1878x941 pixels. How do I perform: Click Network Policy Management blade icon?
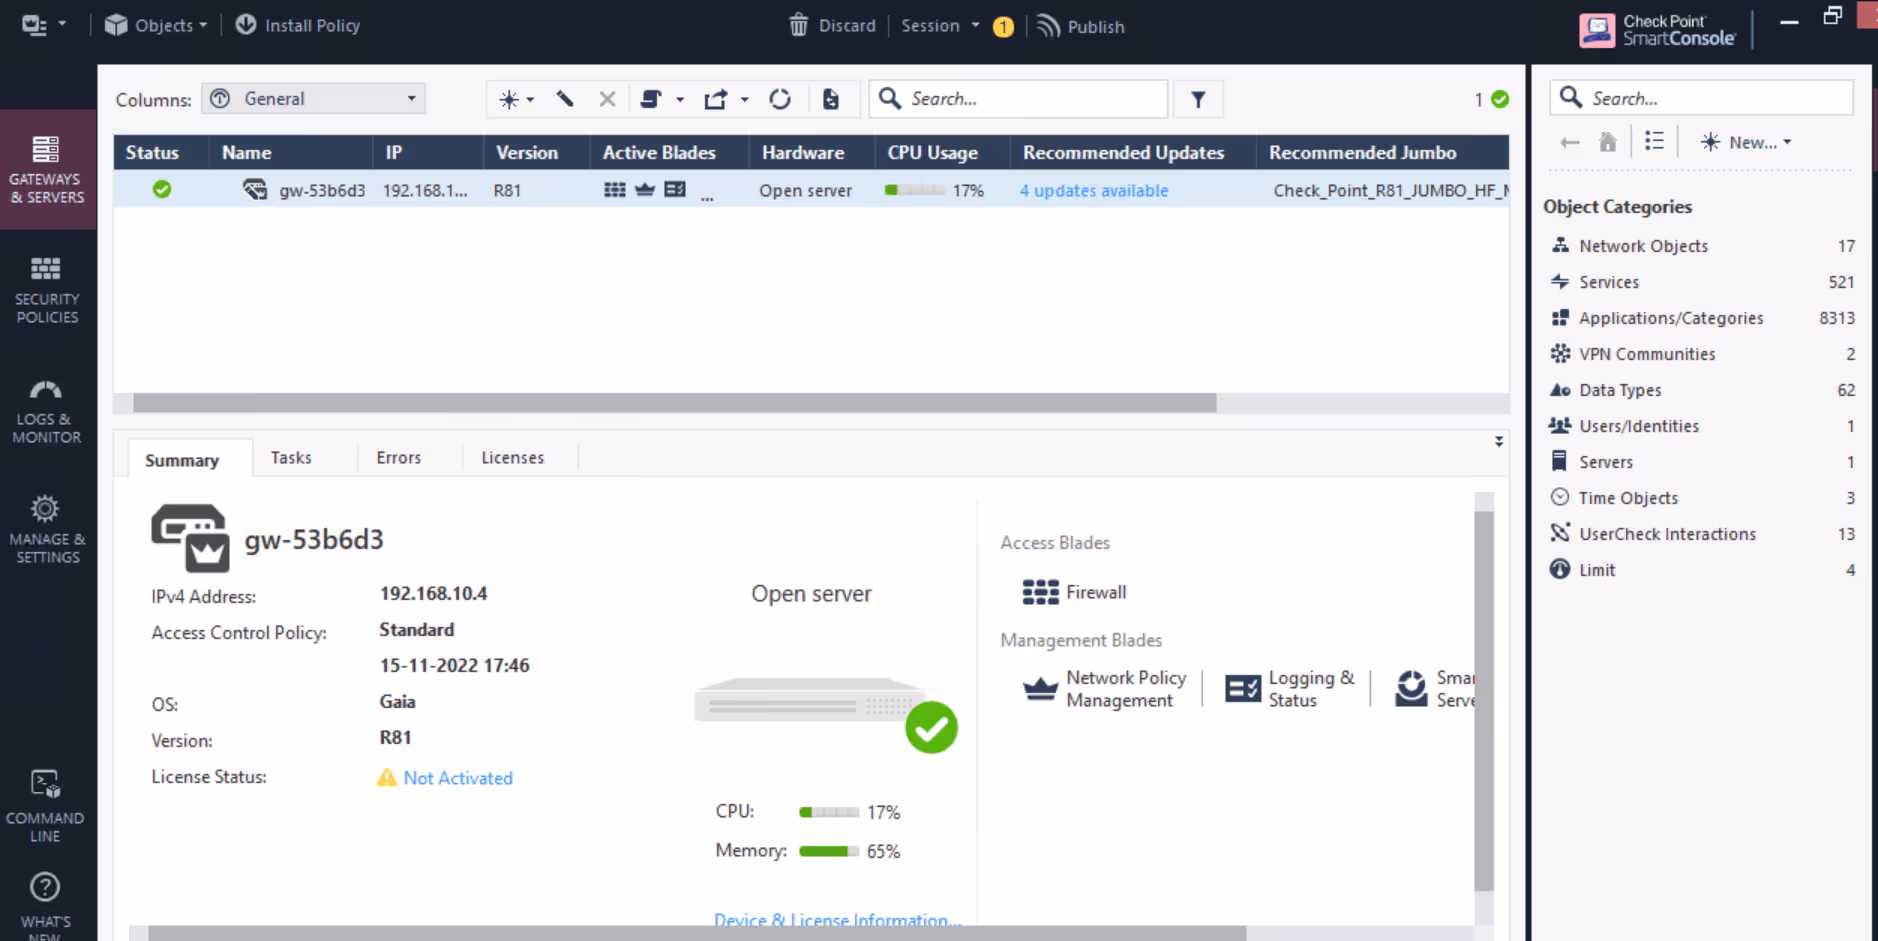pos(1040,689)
